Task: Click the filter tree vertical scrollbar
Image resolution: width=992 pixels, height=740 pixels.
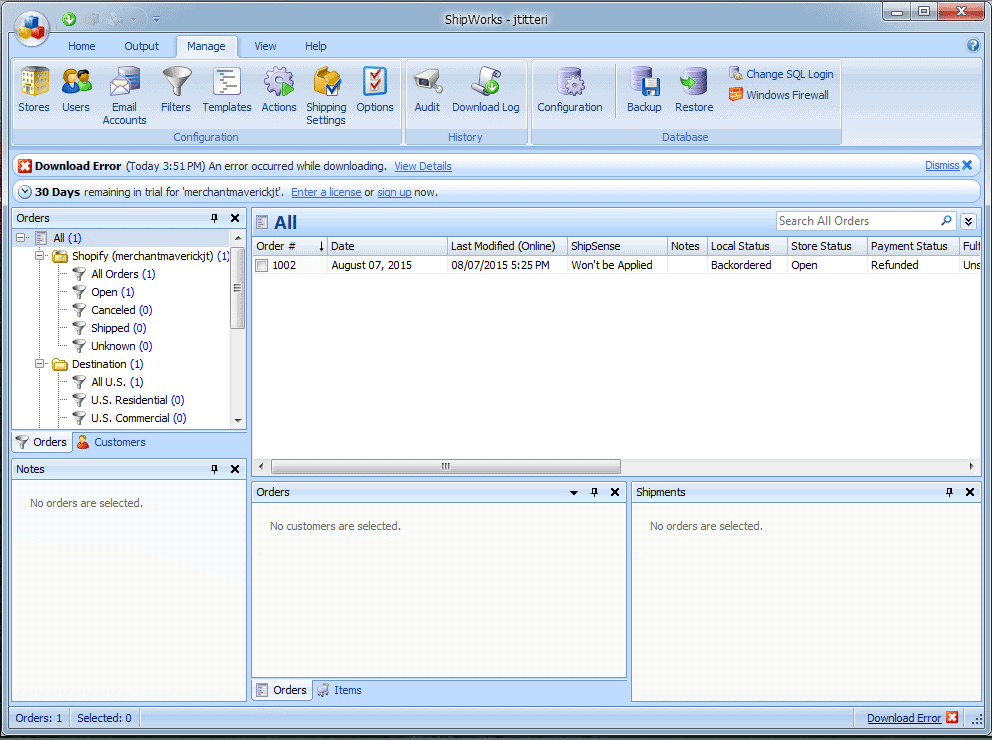Action: pos(237,288)
